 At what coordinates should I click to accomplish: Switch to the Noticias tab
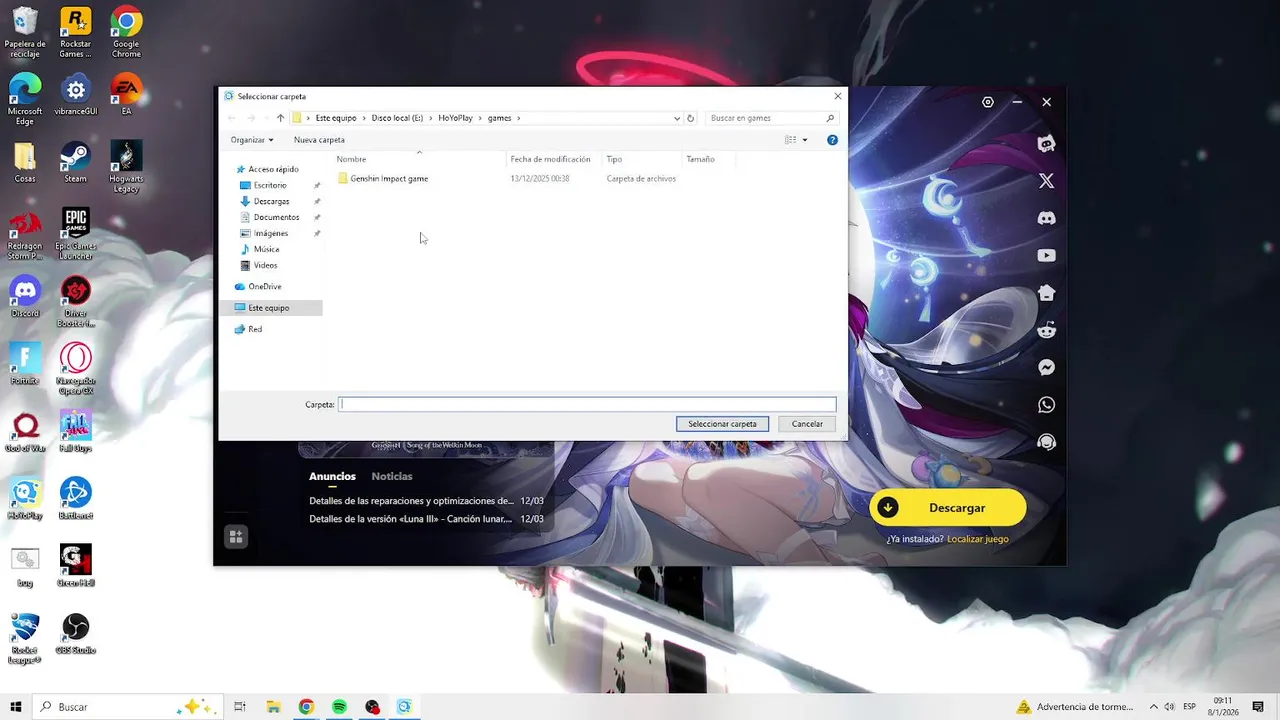[392, 477]
